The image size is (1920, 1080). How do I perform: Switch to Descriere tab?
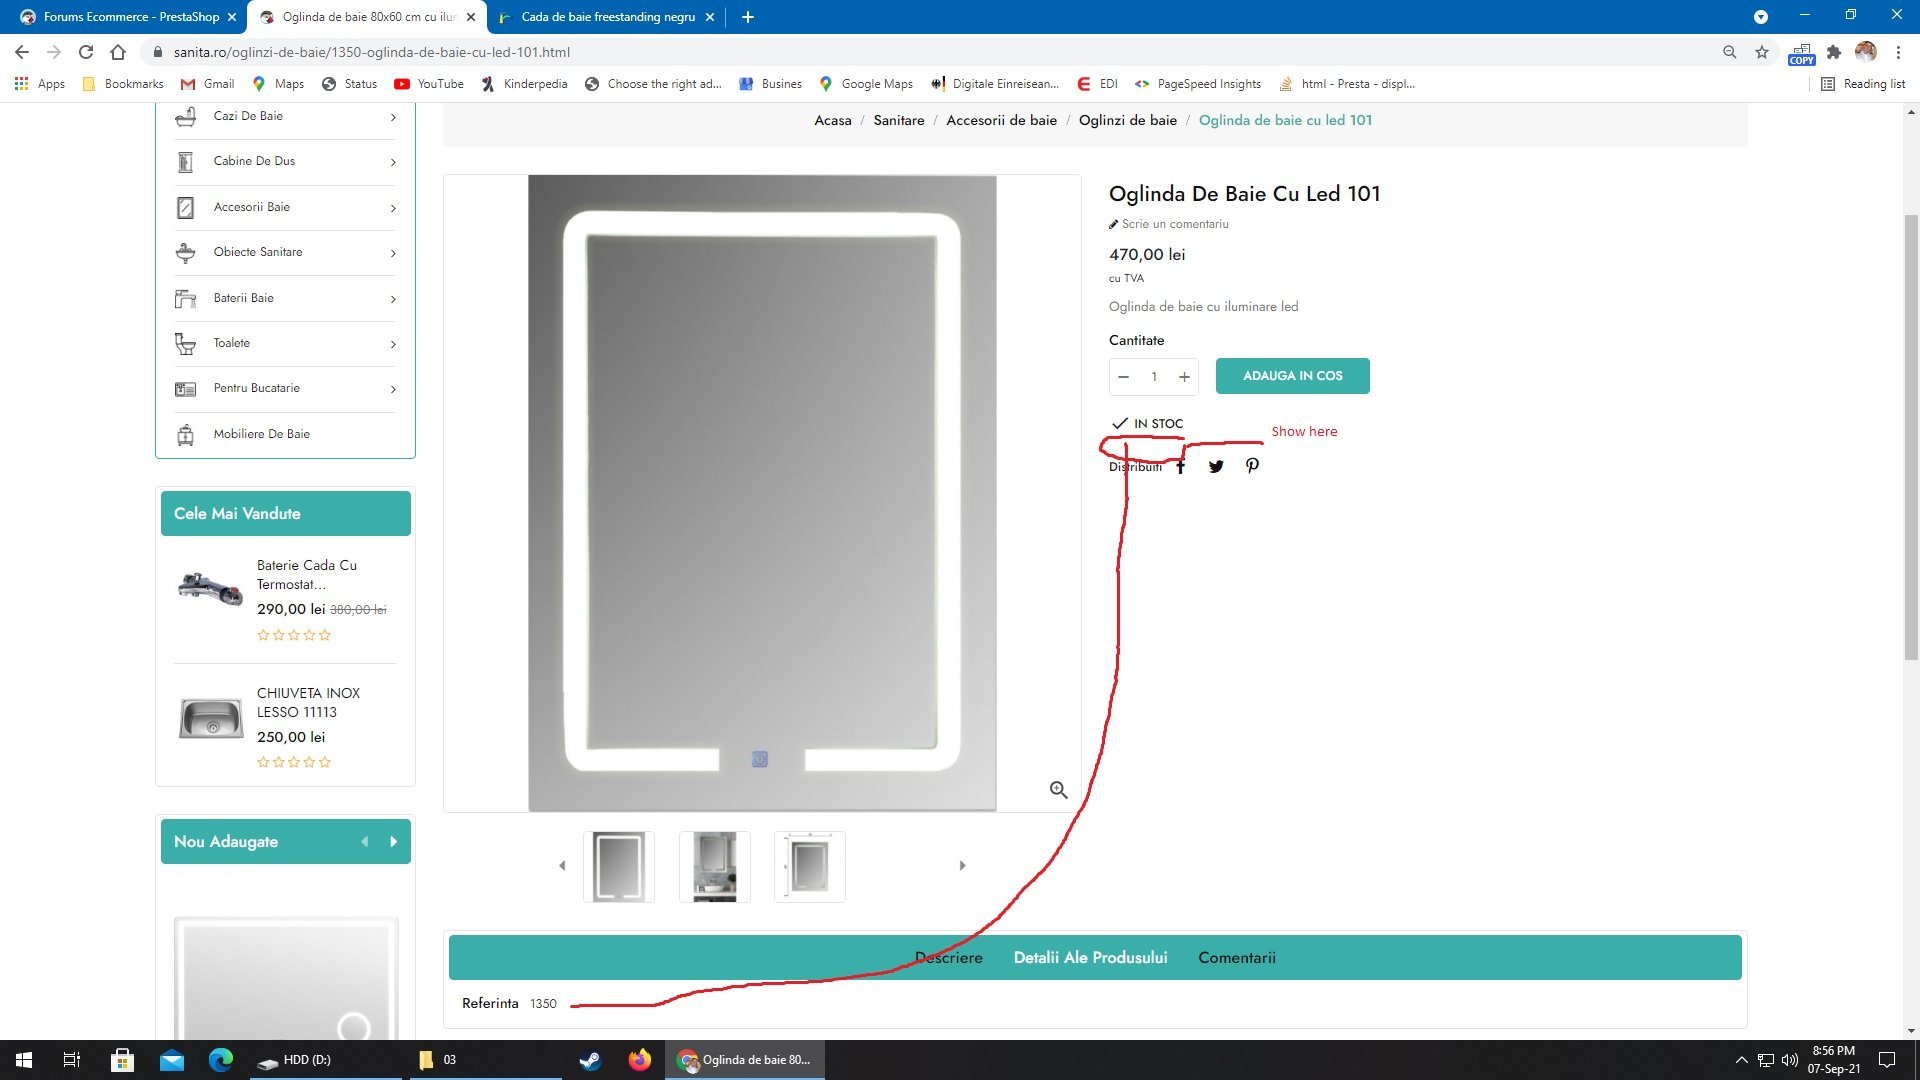(948, 957)
